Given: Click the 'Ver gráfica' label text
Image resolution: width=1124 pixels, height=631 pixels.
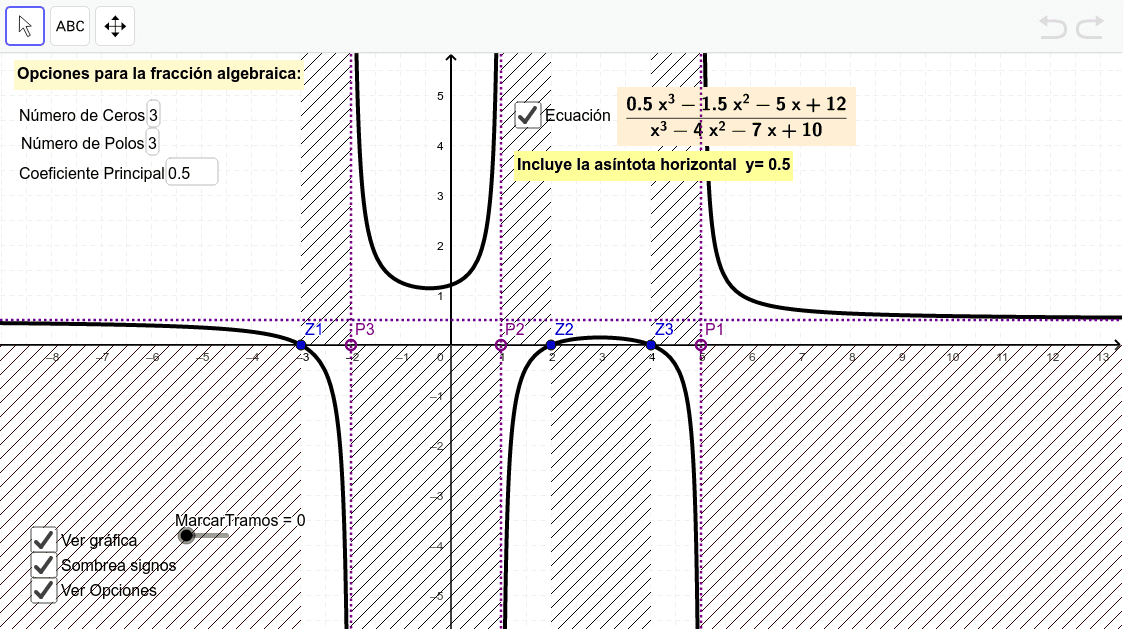Looking at the screenshot, I should click(x=99, y=541).
